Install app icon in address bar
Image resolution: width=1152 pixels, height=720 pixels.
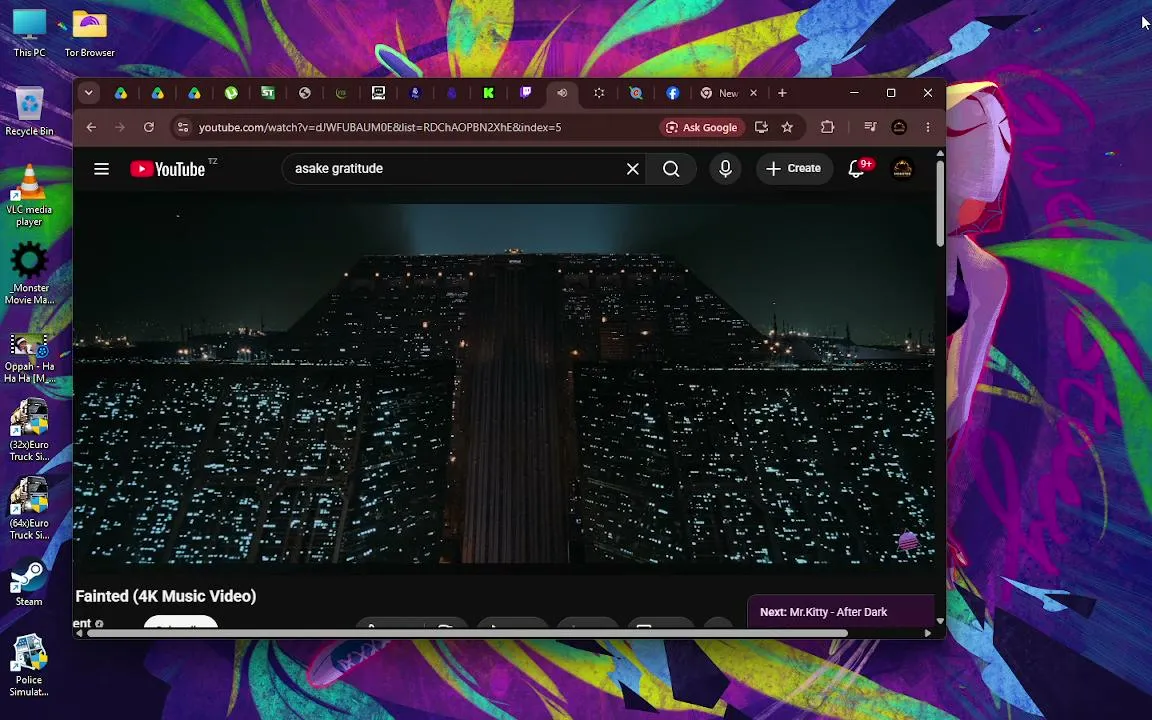click(761, 127)
